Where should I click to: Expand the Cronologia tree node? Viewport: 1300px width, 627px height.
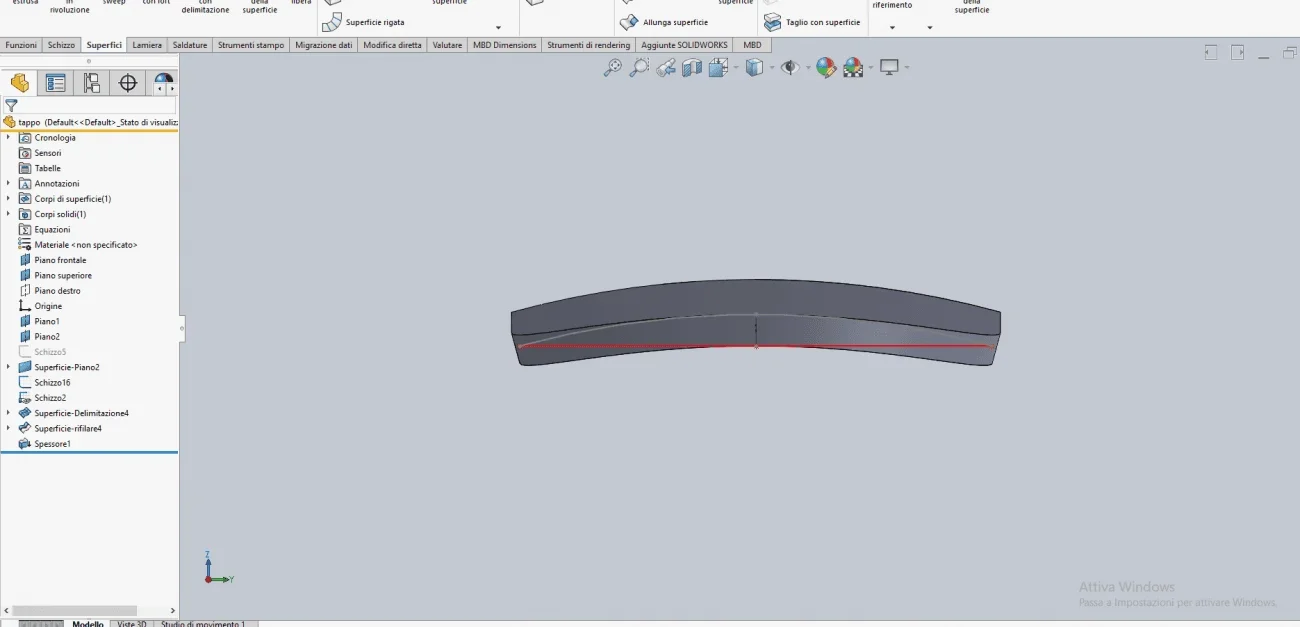coord(8,138)
